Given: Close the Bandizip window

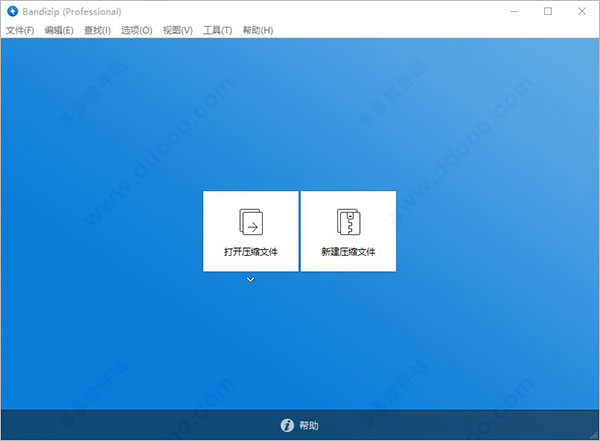Looking at the screenshot, I should (582, 11).
